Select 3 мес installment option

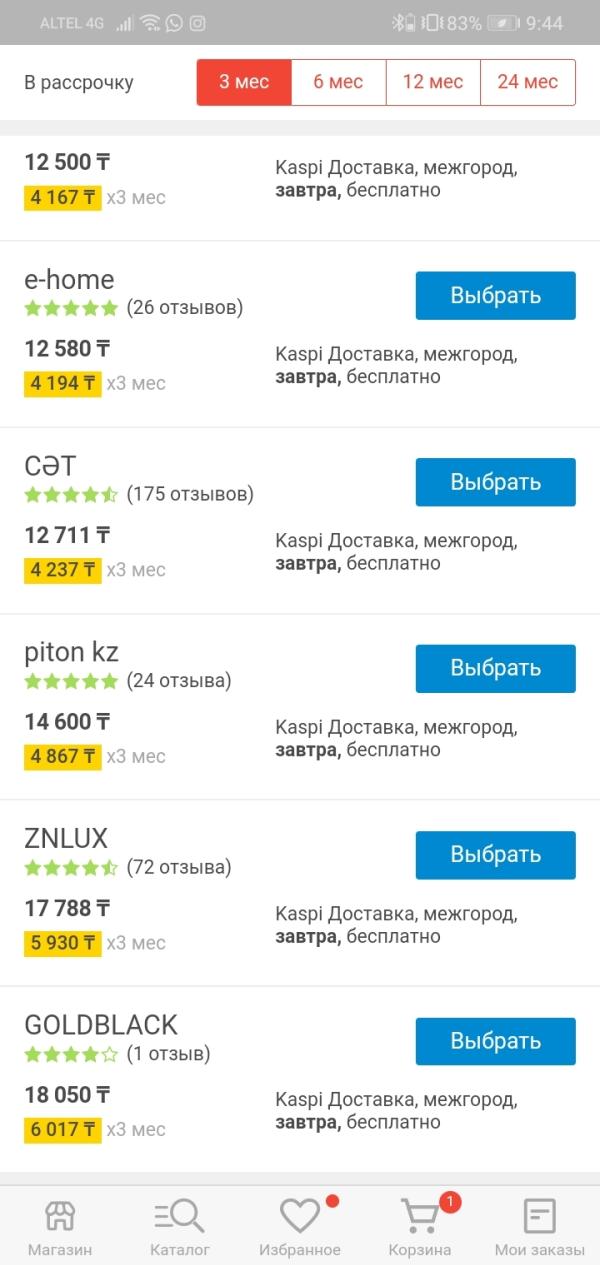[x=244, y=82]
